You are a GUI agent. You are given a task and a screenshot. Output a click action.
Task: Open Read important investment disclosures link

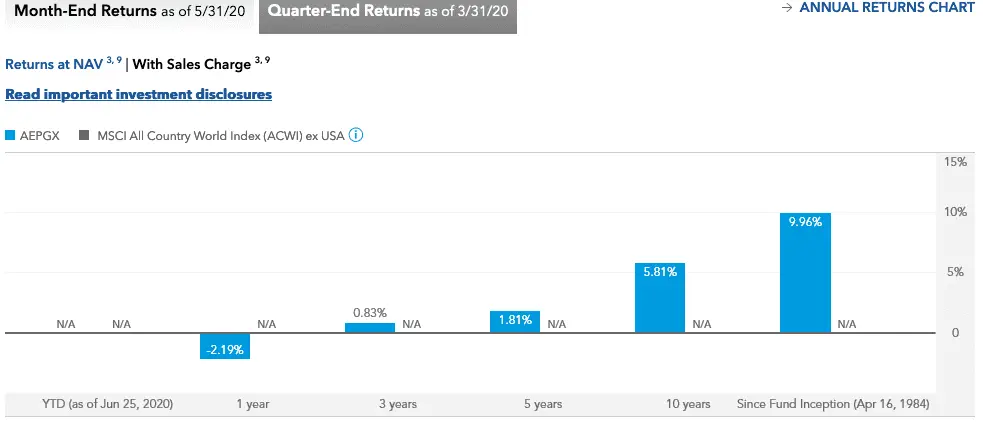(x=138, y=94)
